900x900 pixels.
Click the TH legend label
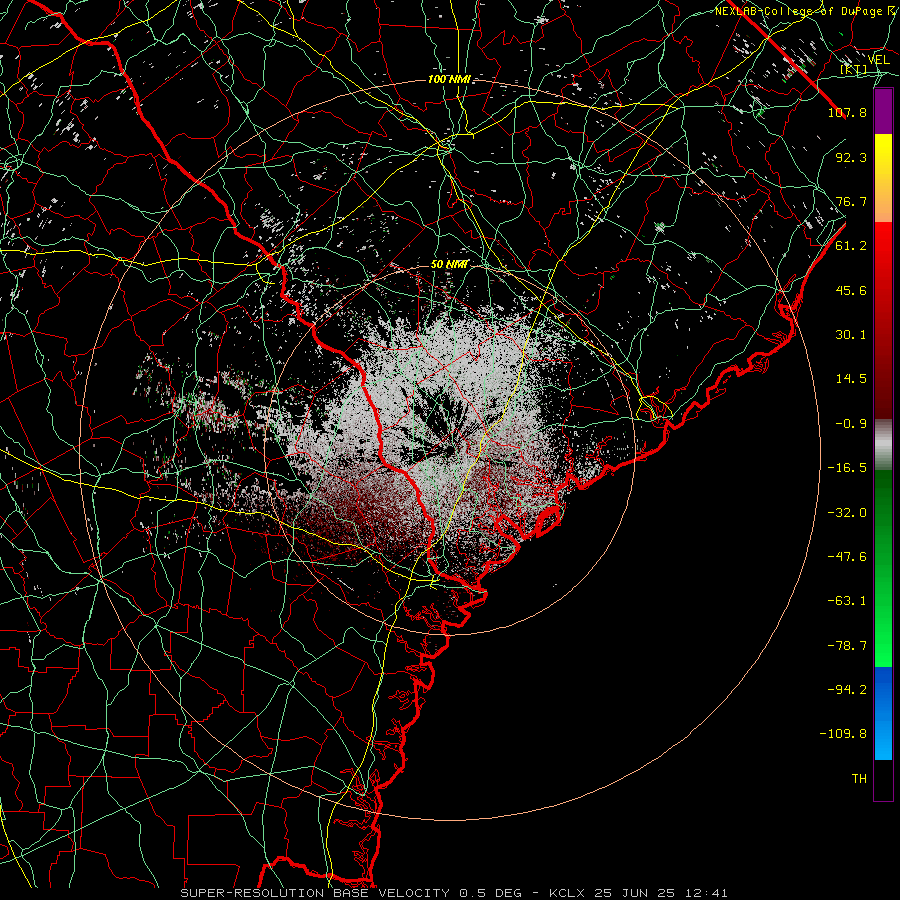[x=859, y=779]
